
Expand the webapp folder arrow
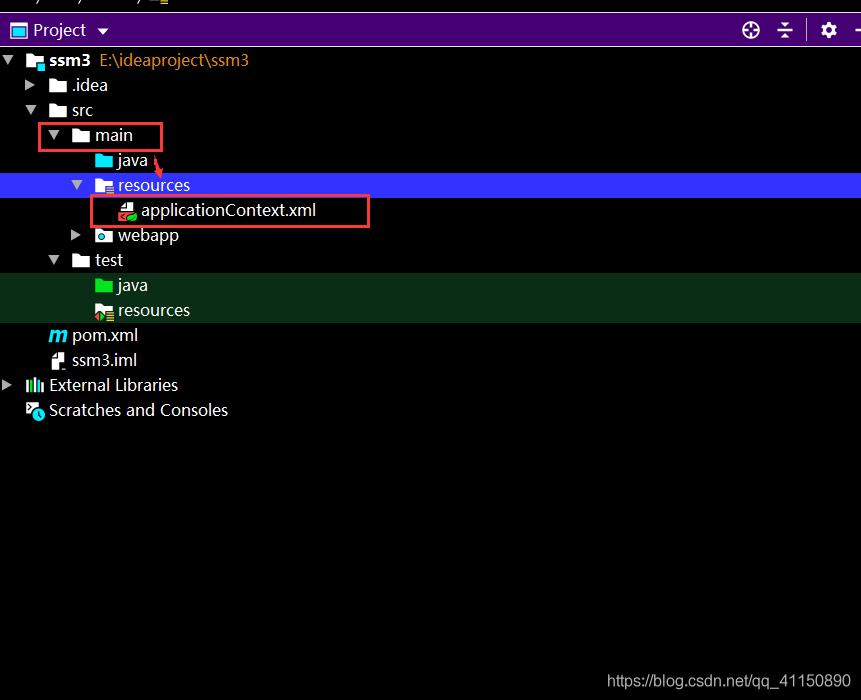coord(77,235)
